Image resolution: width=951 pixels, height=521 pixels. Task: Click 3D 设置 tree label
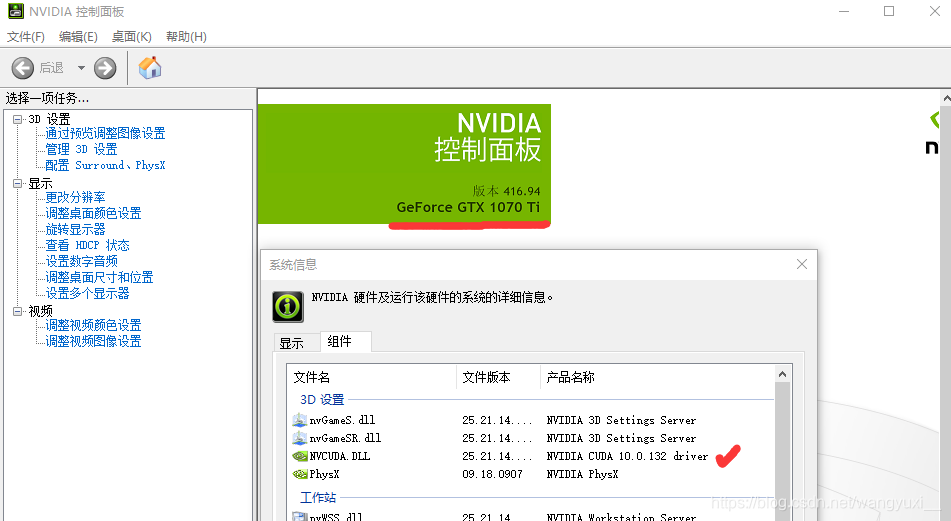point(49,119)
